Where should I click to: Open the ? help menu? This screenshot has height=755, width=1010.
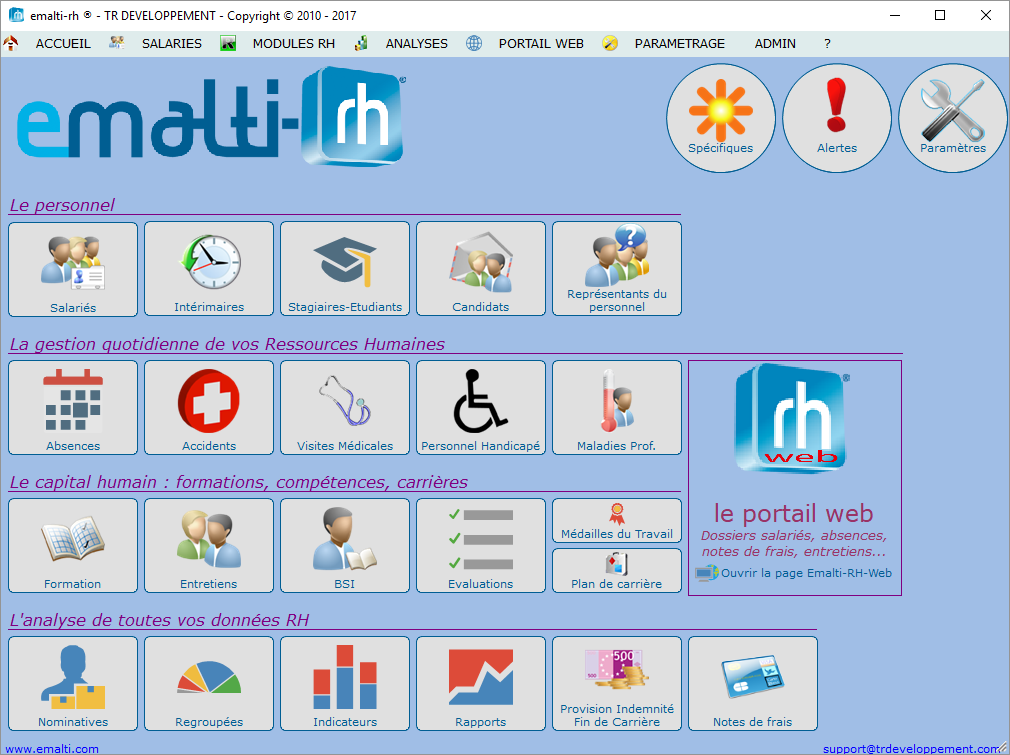click(x=827, y=44)
